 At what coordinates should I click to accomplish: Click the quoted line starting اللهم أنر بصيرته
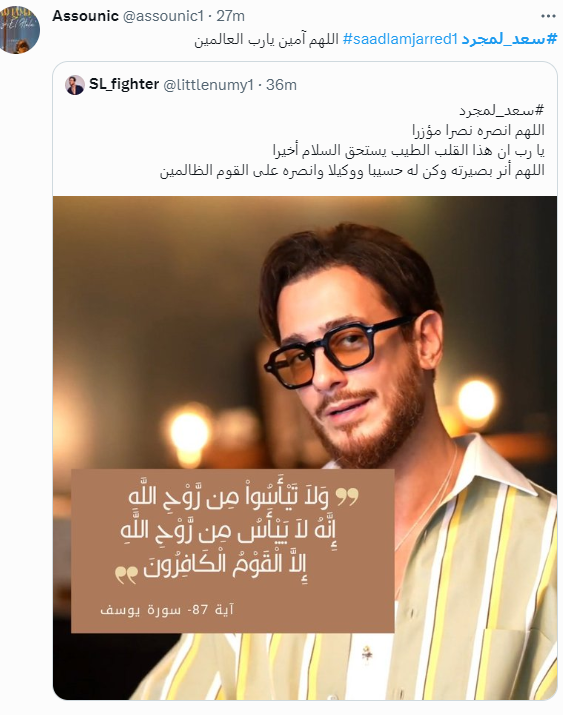(352, 171)
